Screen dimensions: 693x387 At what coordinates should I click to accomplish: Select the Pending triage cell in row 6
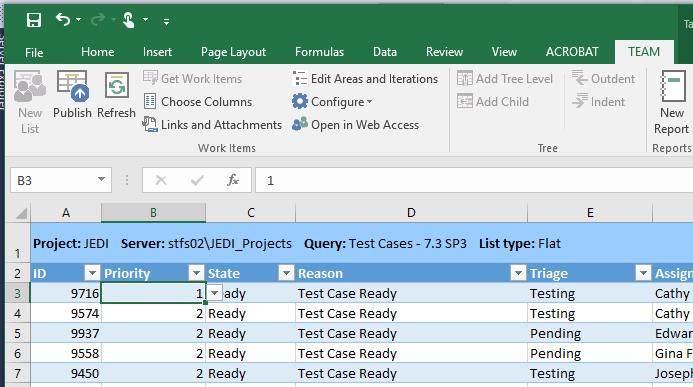coord(590,353)
